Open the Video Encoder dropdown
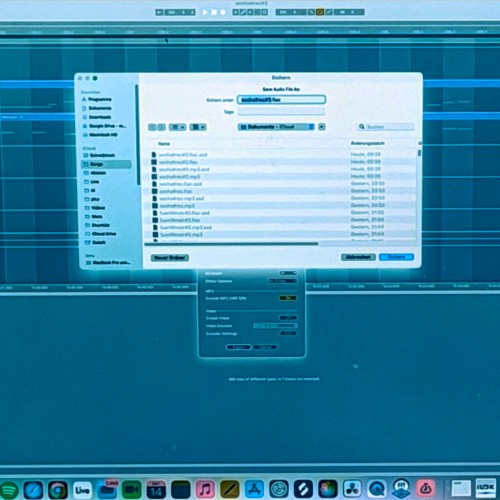 275,326
